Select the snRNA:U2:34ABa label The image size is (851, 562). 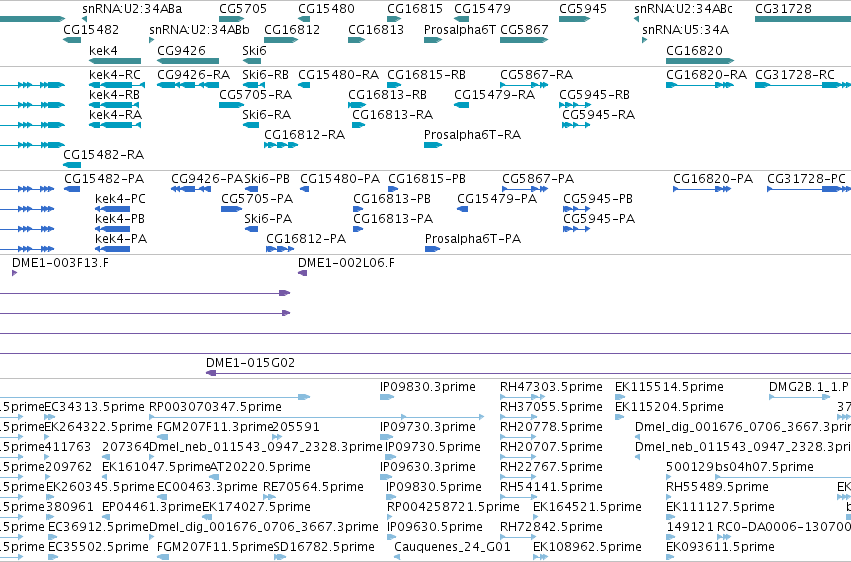132,9
